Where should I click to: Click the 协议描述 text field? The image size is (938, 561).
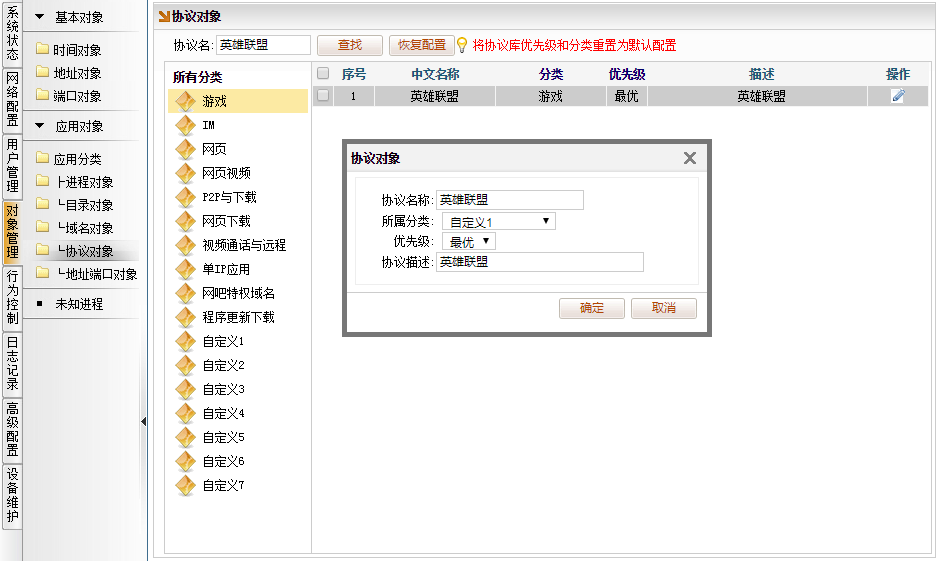pyautogui.click(x=540, y=262)
